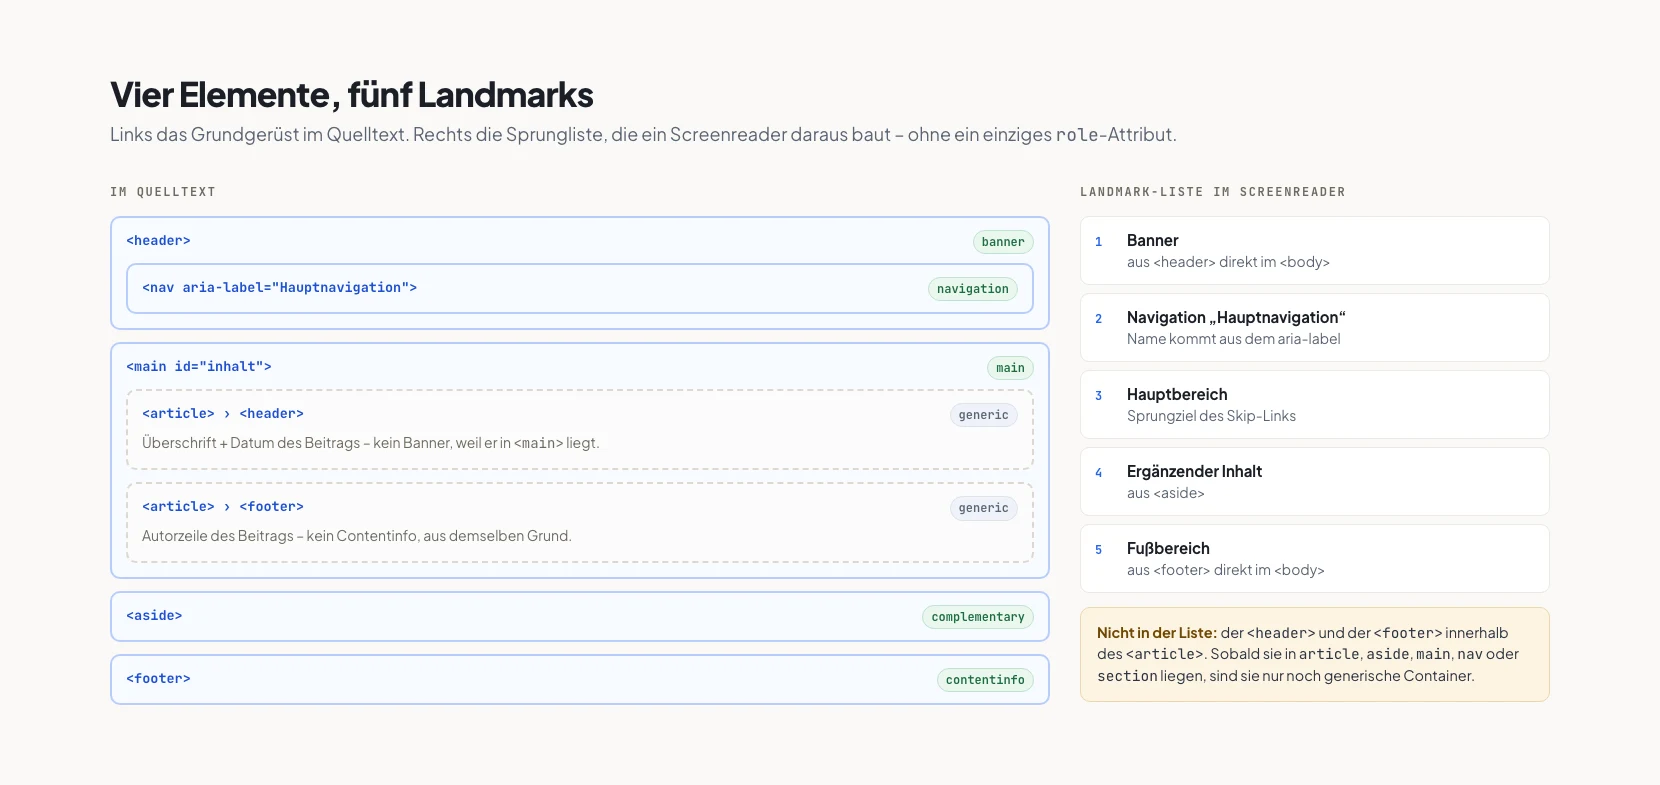Click the 'Vier Elemente, fünf Landmarks' heading

(352, 95)
